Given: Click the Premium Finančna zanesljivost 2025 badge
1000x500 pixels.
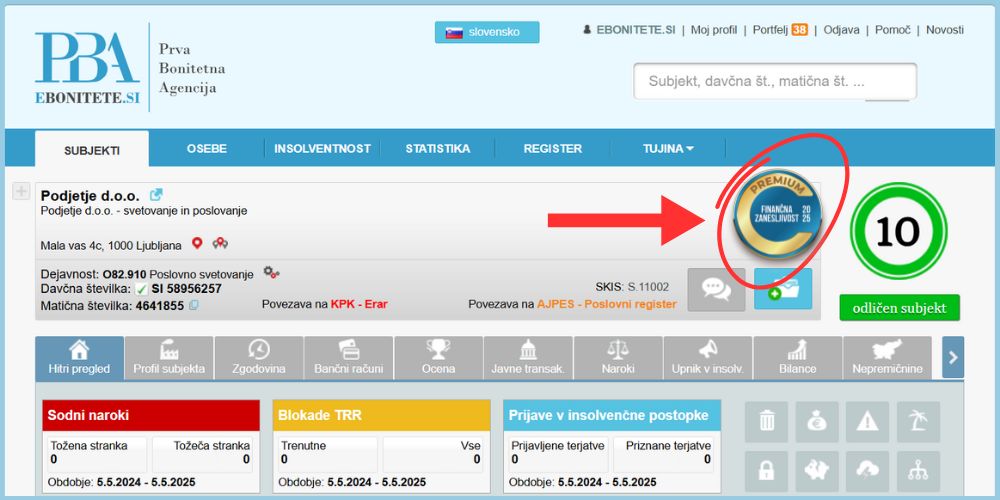Looking at the screenshot, I should tap(777, 214).
